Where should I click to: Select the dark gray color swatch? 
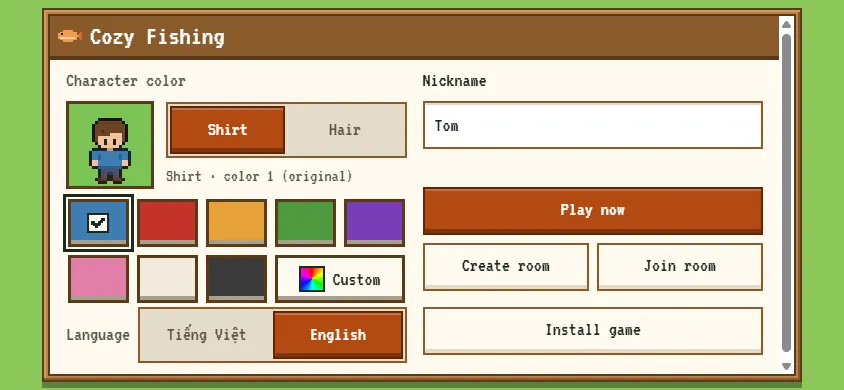pyautogui.click(x=236, y=279)
